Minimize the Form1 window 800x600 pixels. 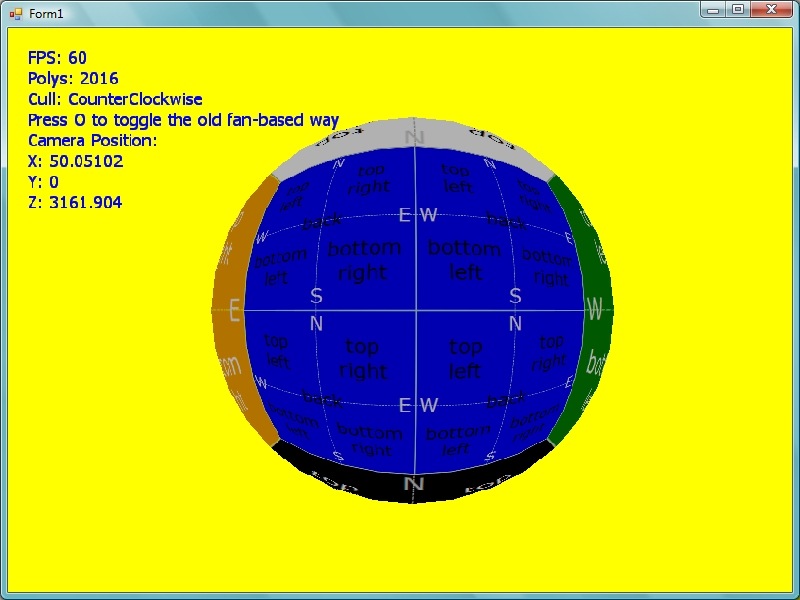pyautogui.click(x=713, y=10)
